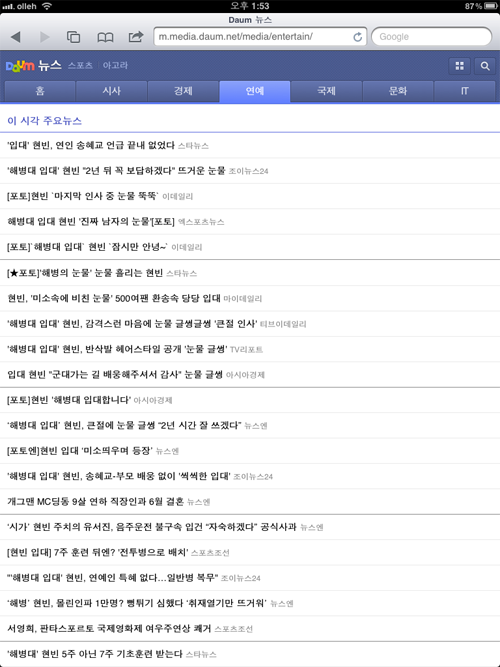This screenshot has width=500, height=667.
Task: Open article [포토엔]현빈 입대 '미소띄우며 등장'
Action: tap(250, 451)
